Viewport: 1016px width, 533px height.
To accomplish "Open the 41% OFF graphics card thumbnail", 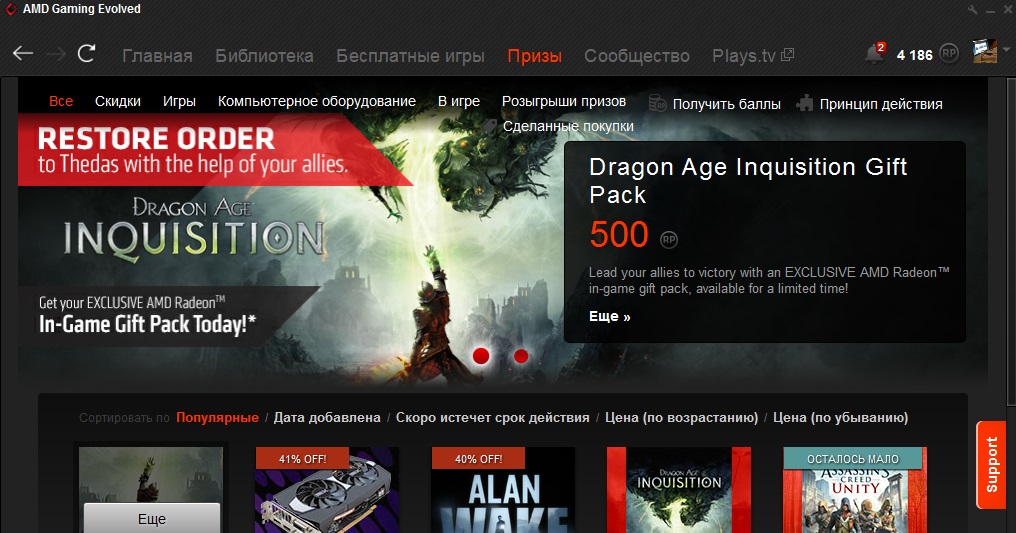I will (x=327, y=490).
